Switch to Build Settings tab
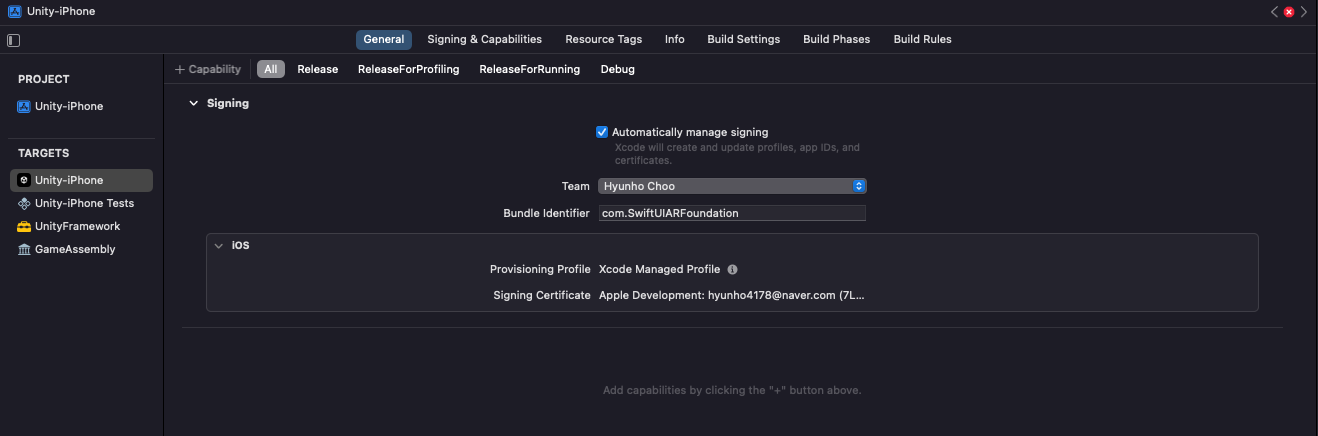The height and width of the screenshot is (436, 1318). point(743,39)
